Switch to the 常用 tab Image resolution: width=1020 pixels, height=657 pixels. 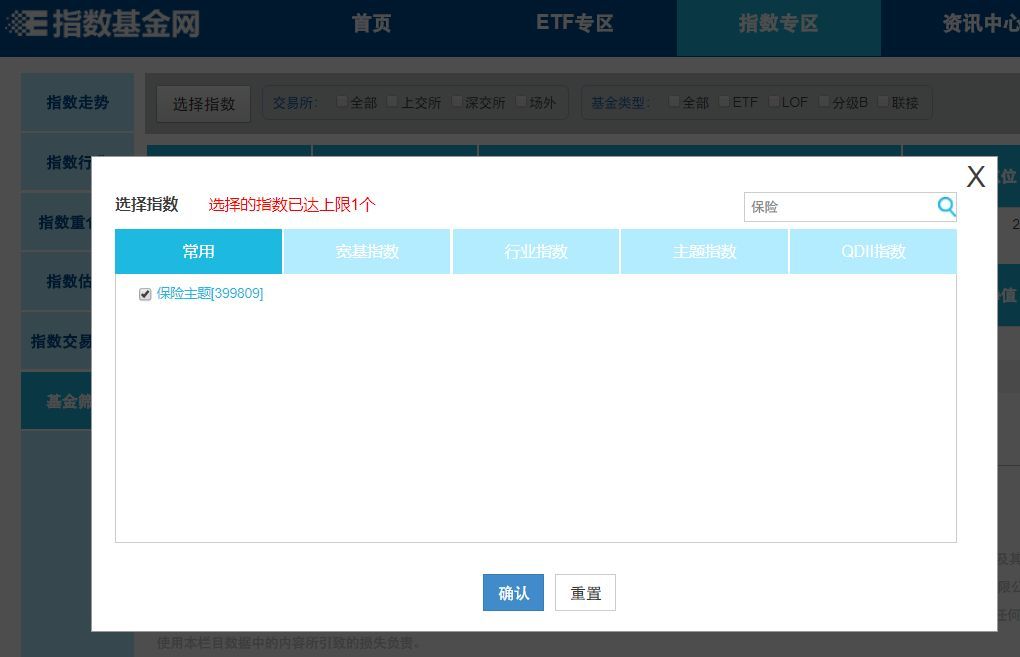tap(198, 251)
